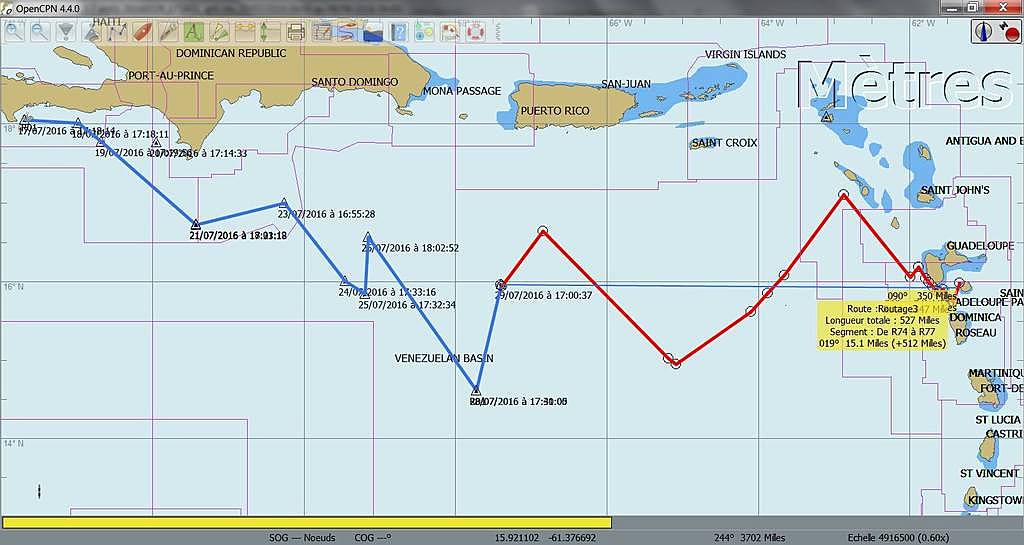Viewport: 1024px width, 545px height.
Task: Click '244° 3702 Miles' status field
Action: pyautogui.click(x=749, y=538)
